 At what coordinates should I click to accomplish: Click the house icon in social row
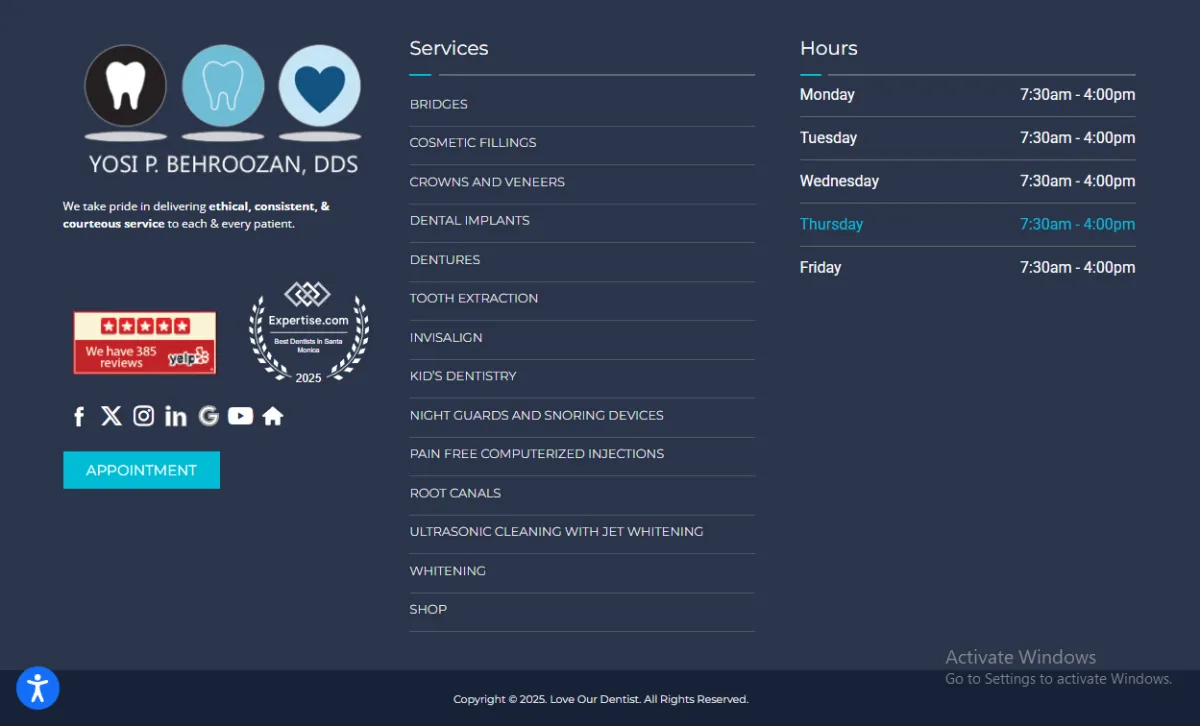pyautogui.click(x=273, y=416)
